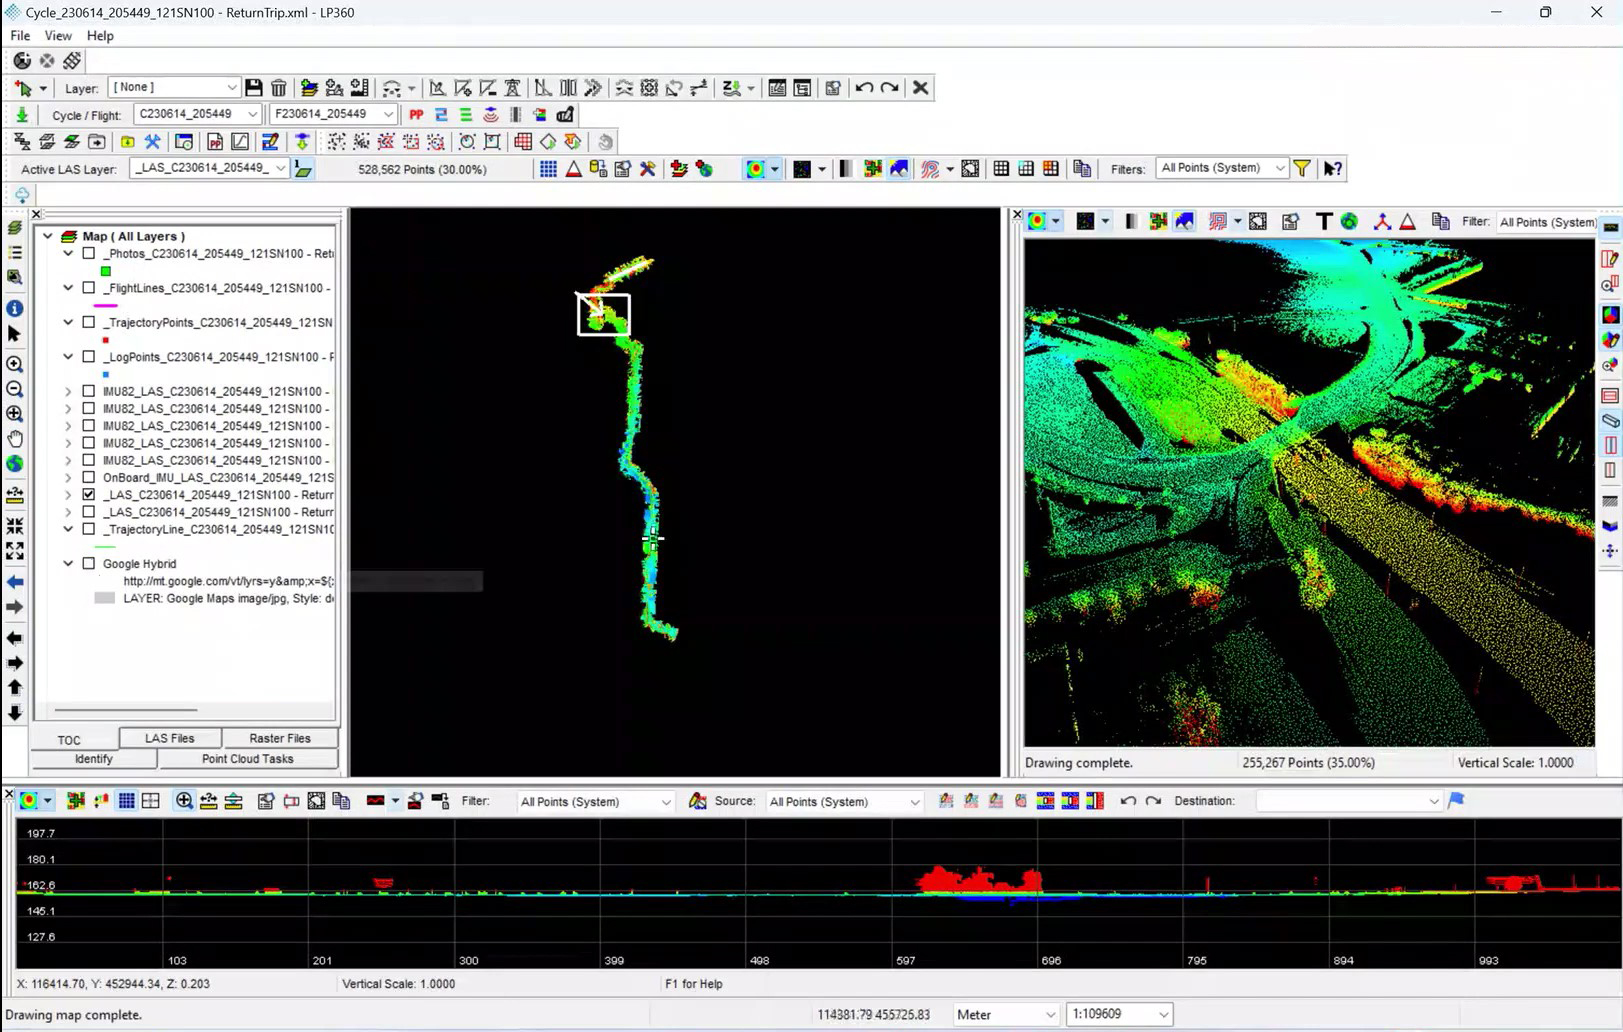Click the PP icon on the Cycle/Flight toolbar
Viewport: 1623px width, 1032px height.
coord(416,114)
